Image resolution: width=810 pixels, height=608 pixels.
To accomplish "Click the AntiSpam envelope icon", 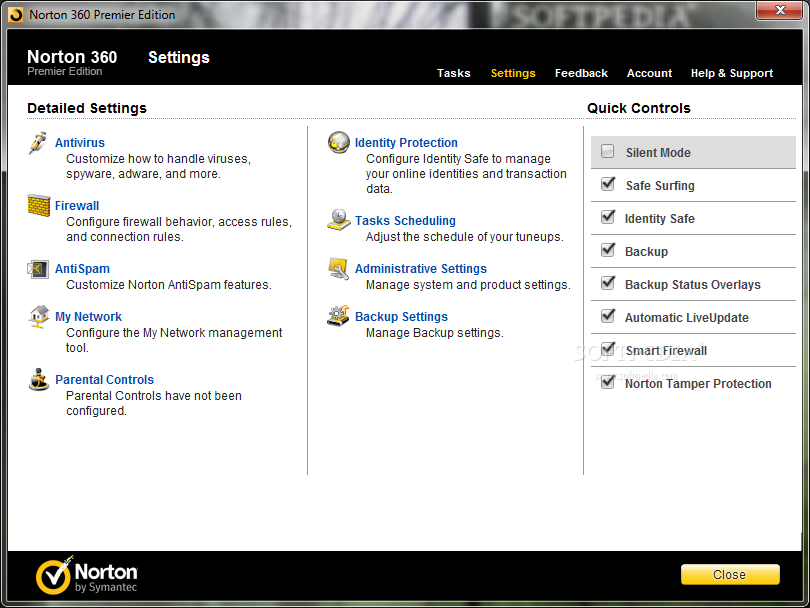I will coord(38,269).
